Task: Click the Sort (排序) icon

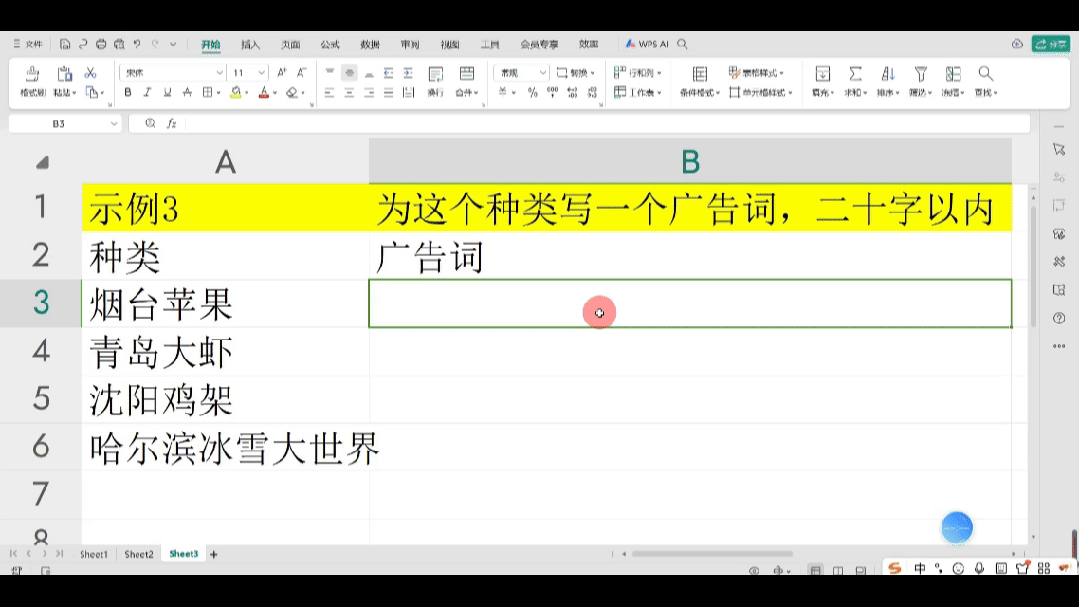Action: (x=888, y=74)
